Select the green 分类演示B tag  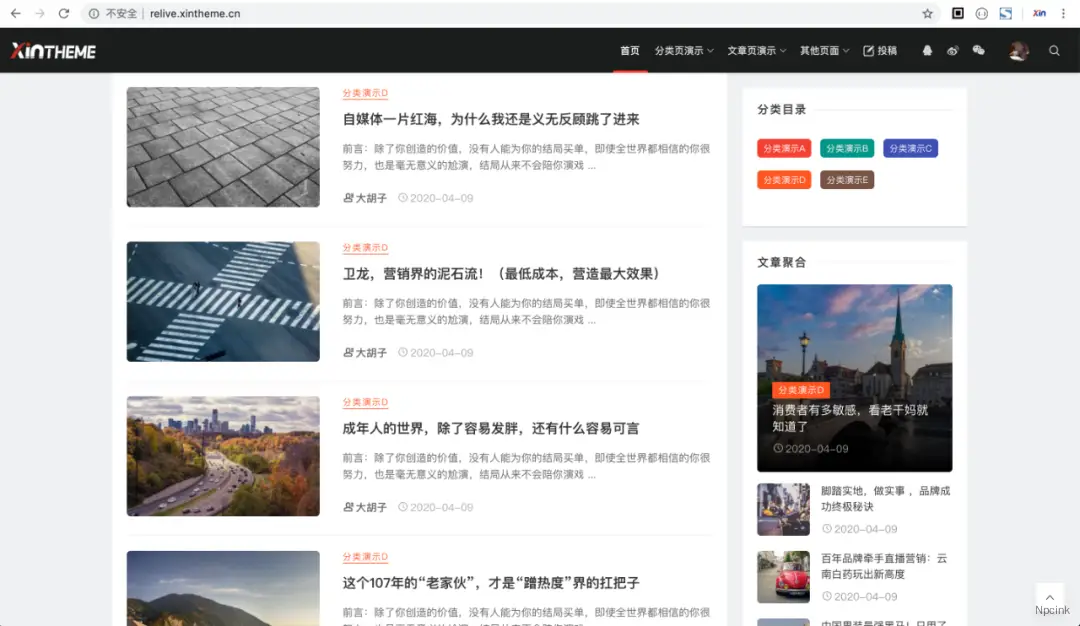[x=847, y=148]
